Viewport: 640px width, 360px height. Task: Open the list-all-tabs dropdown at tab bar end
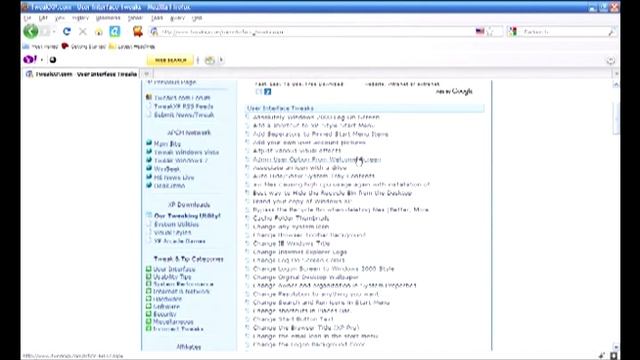click(x=616, y=74)
